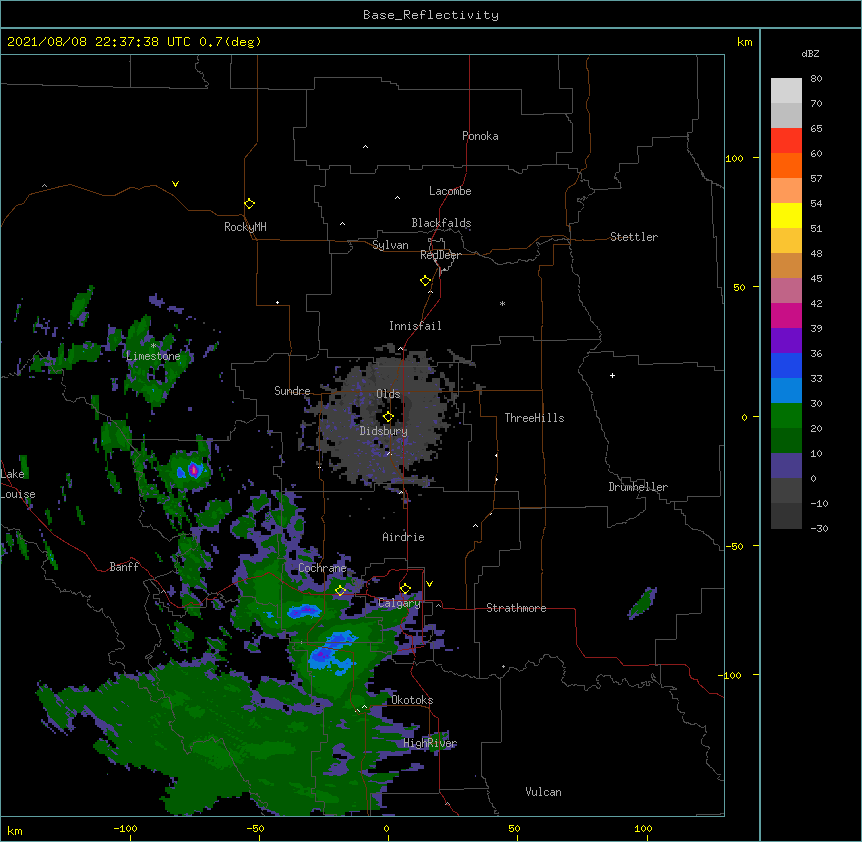Click the dBZ legend heading
The width and height of the screenshot is (862, 842).
coord(810,53)
